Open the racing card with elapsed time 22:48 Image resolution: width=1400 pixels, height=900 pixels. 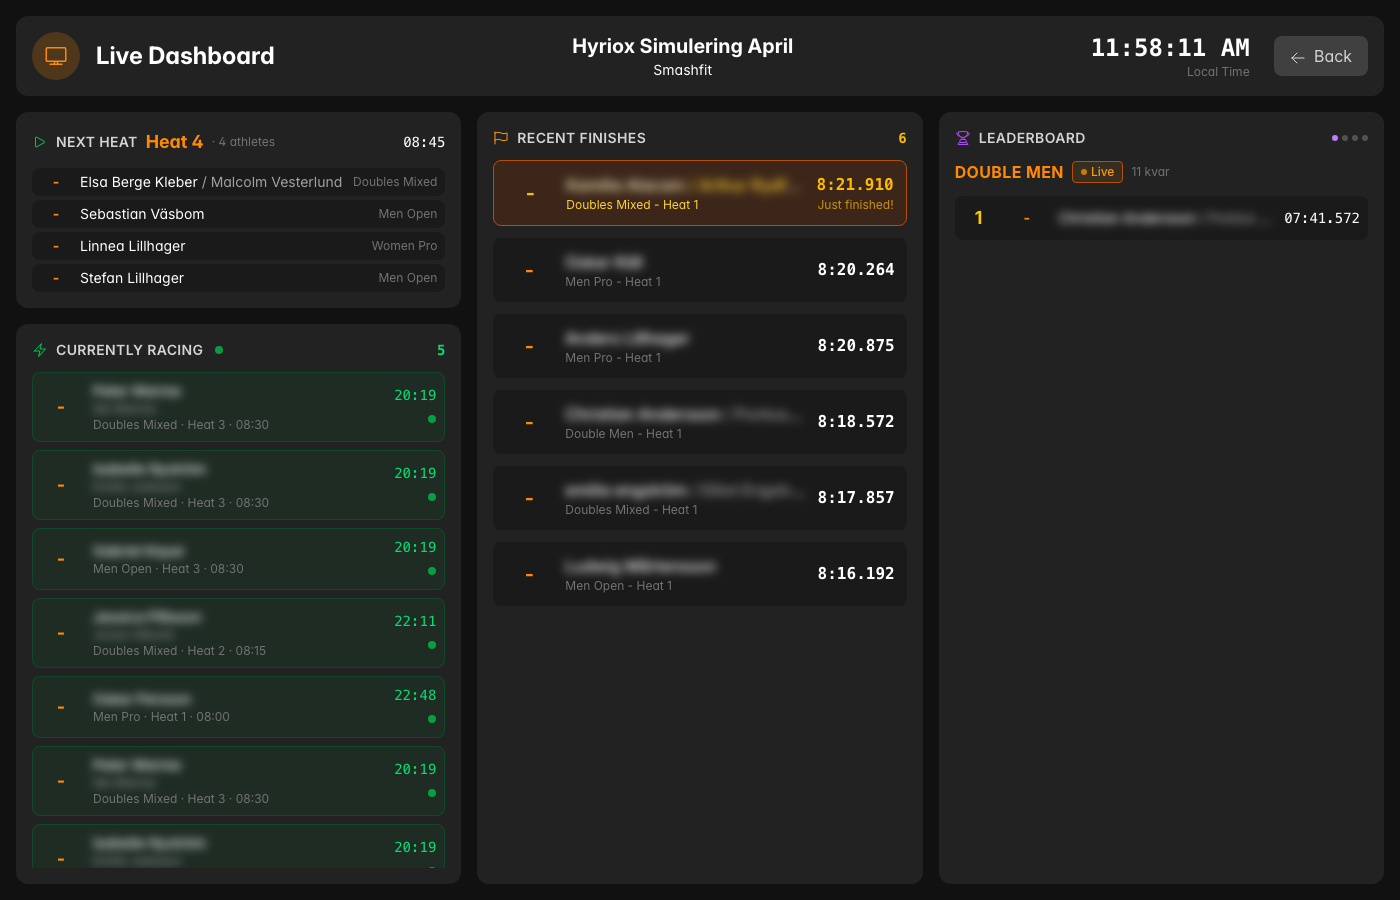pyautogui.click(x=238, y=707)
